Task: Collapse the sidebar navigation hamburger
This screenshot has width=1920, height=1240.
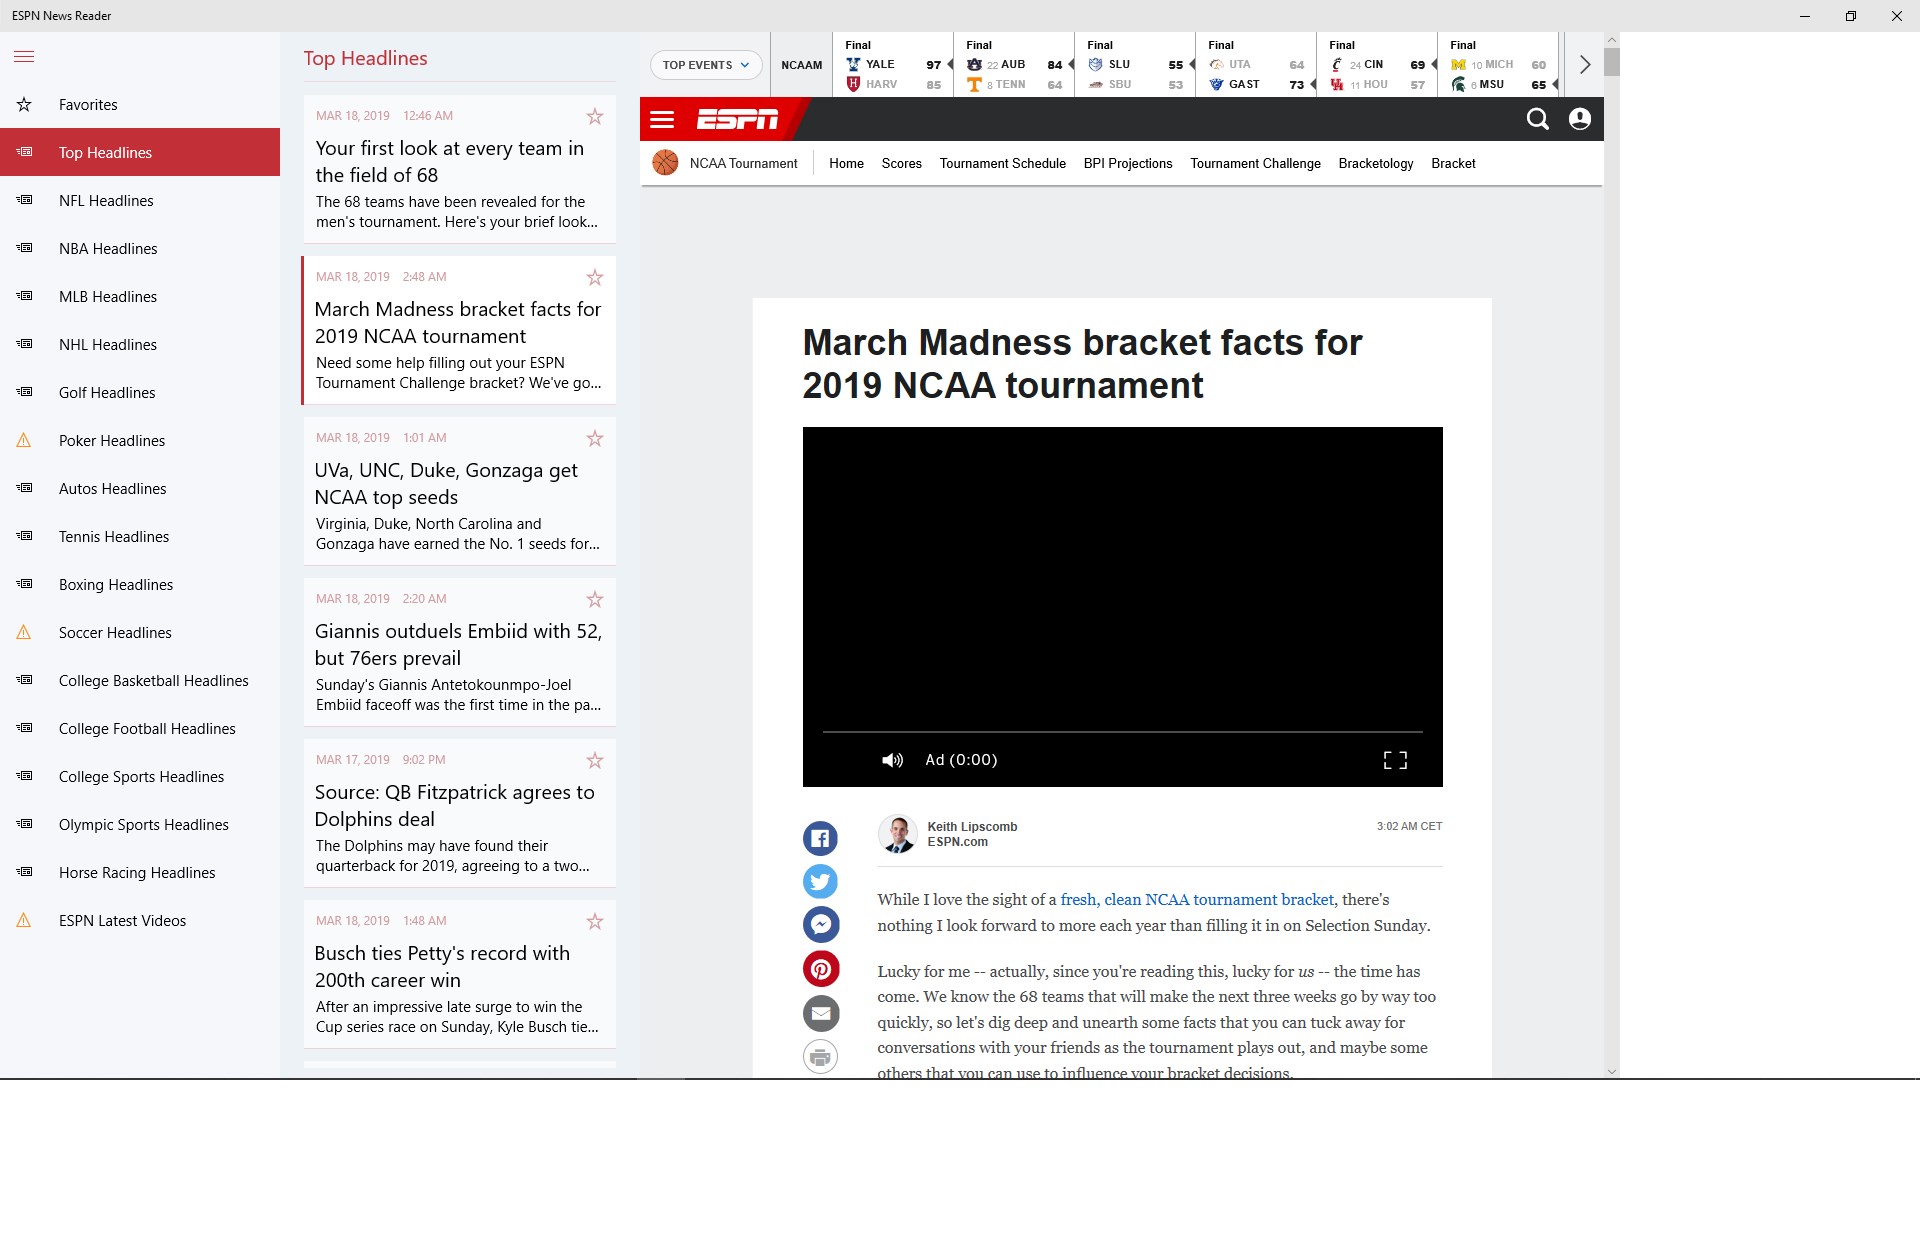Action: pos(24,57)
